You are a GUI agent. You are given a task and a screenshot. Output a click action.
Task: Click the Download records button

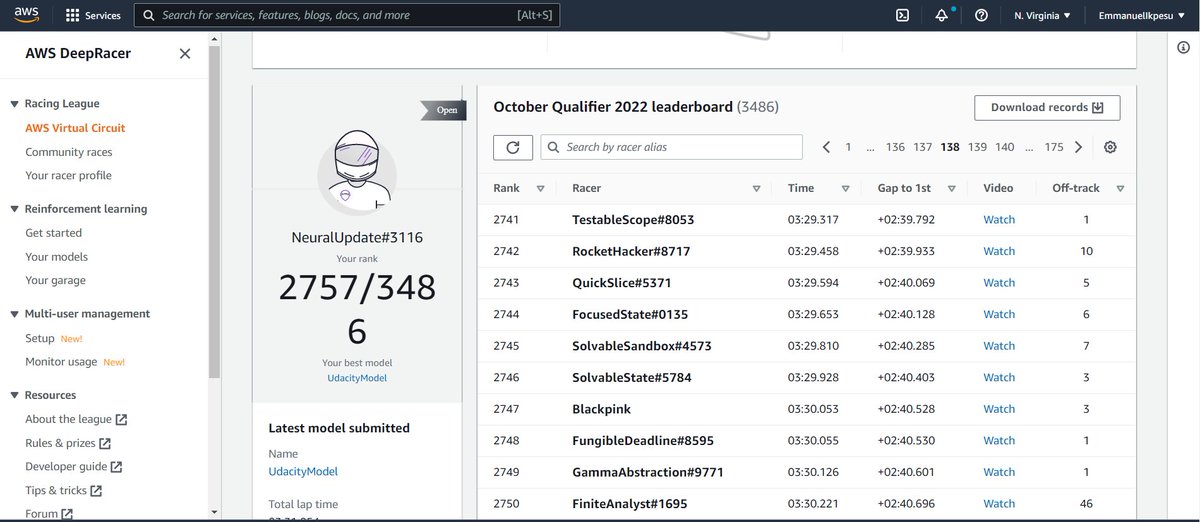(x=1047, y=108)
